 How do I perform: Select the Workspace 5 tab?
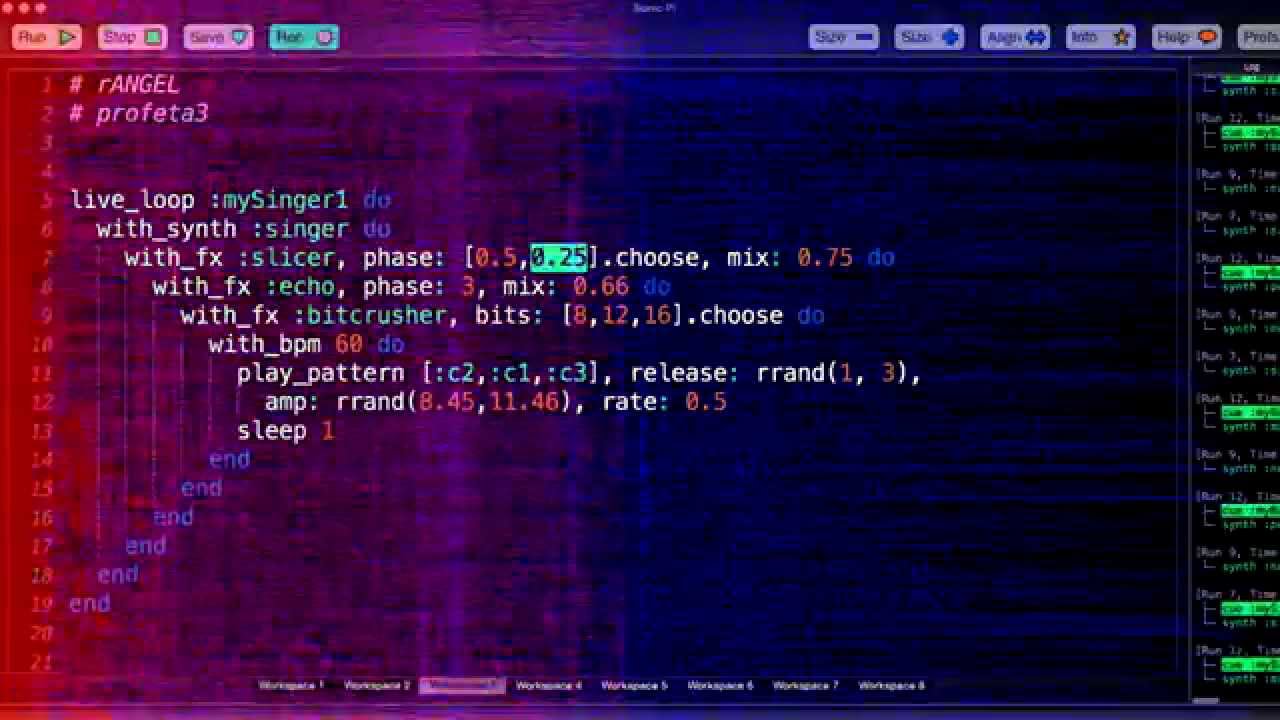pos(634,686)
